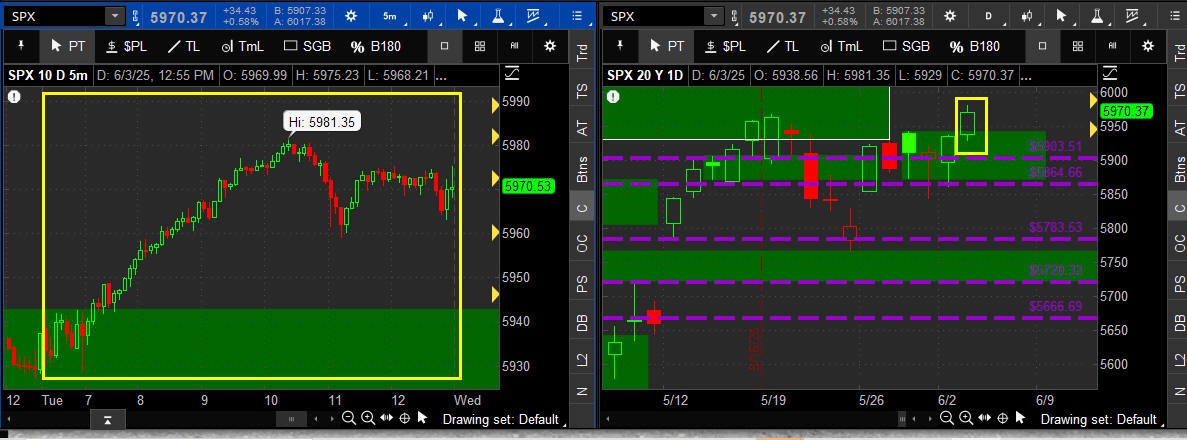Toggle the pin icon on left drawing toolbar

pyautogui.click(x=20, y=46)
